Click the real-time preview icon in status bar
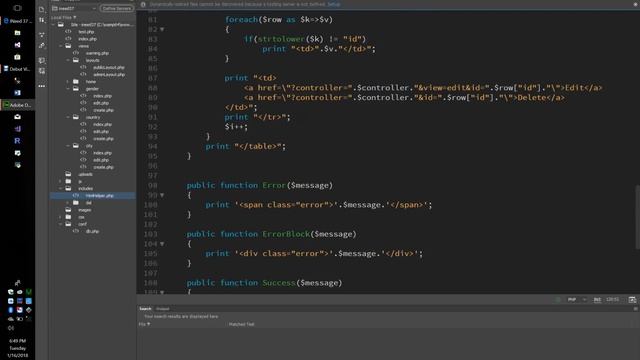640x360 pixels. [x=632, y=300]
